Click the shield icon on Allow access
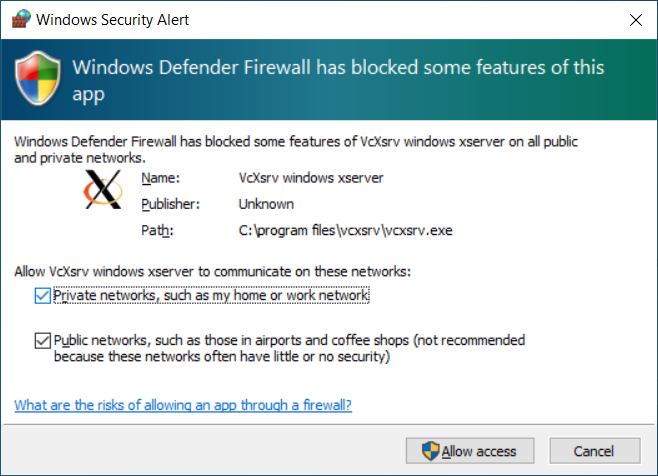The width and height of the screenshot is (658, 476). pos(431,451)
